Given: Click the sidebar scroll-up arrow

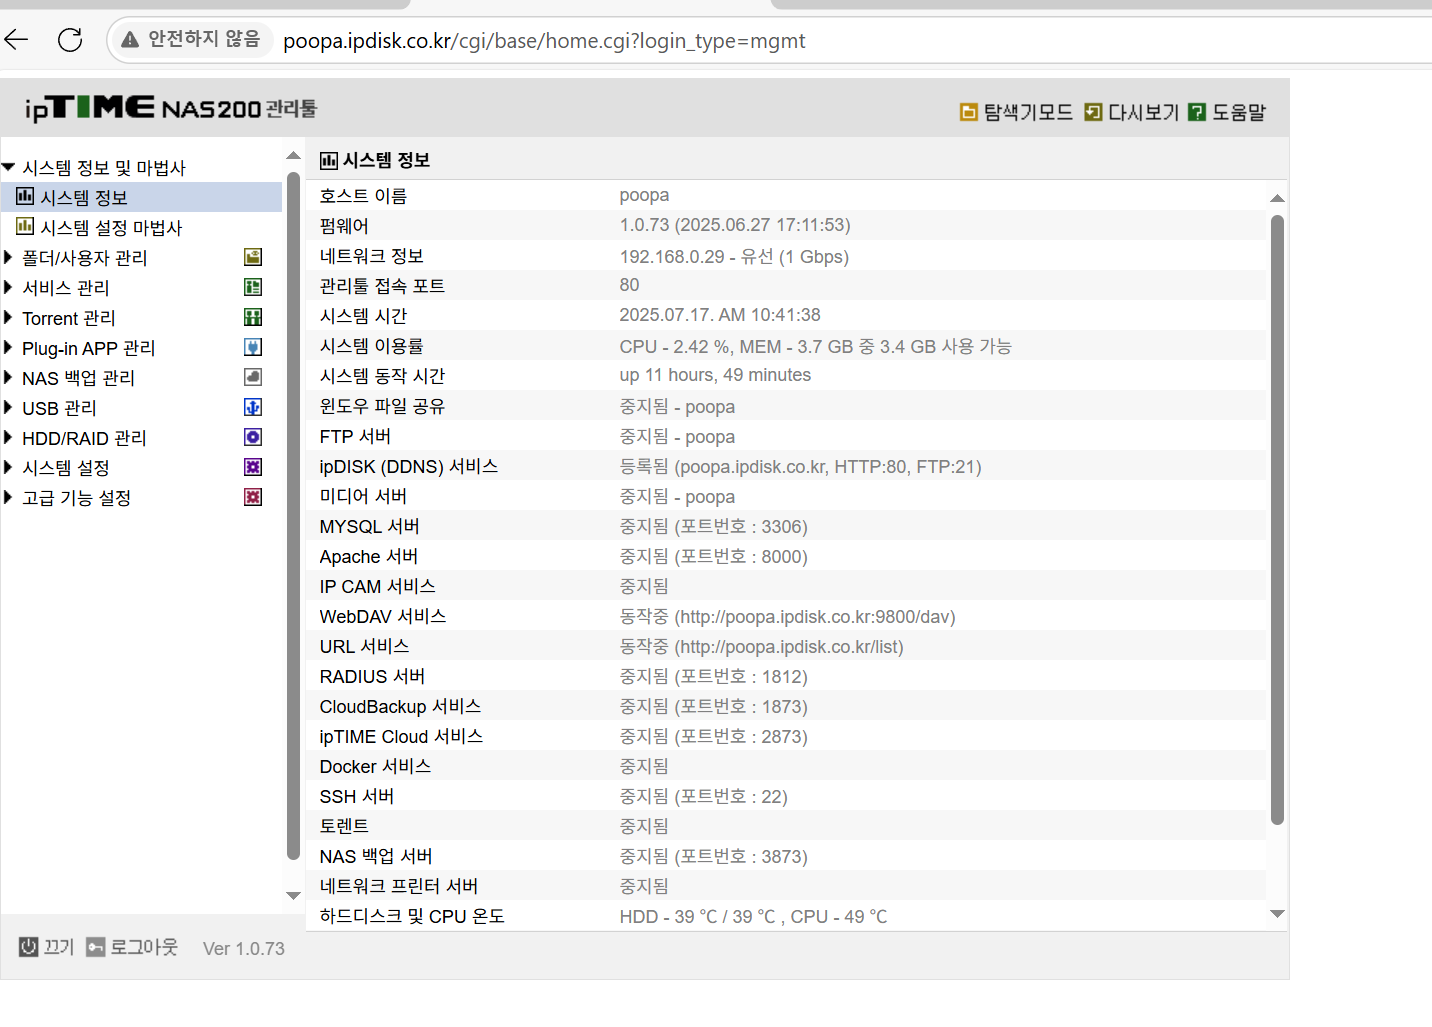Looking at the screenshot, I should [293, 155].
